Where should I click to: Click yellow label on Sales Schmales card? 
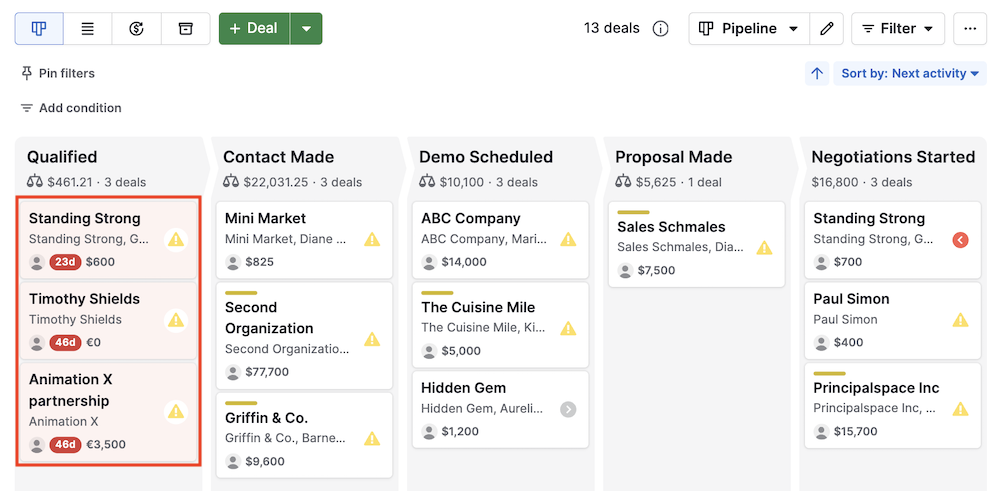(x=633, y=212)
